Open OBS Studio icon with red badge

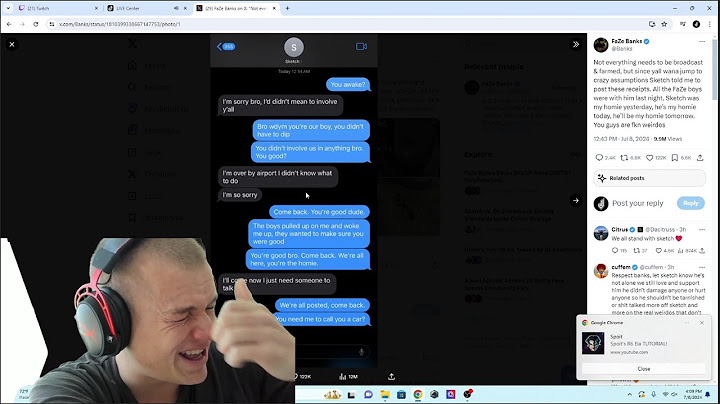(467, 394)
